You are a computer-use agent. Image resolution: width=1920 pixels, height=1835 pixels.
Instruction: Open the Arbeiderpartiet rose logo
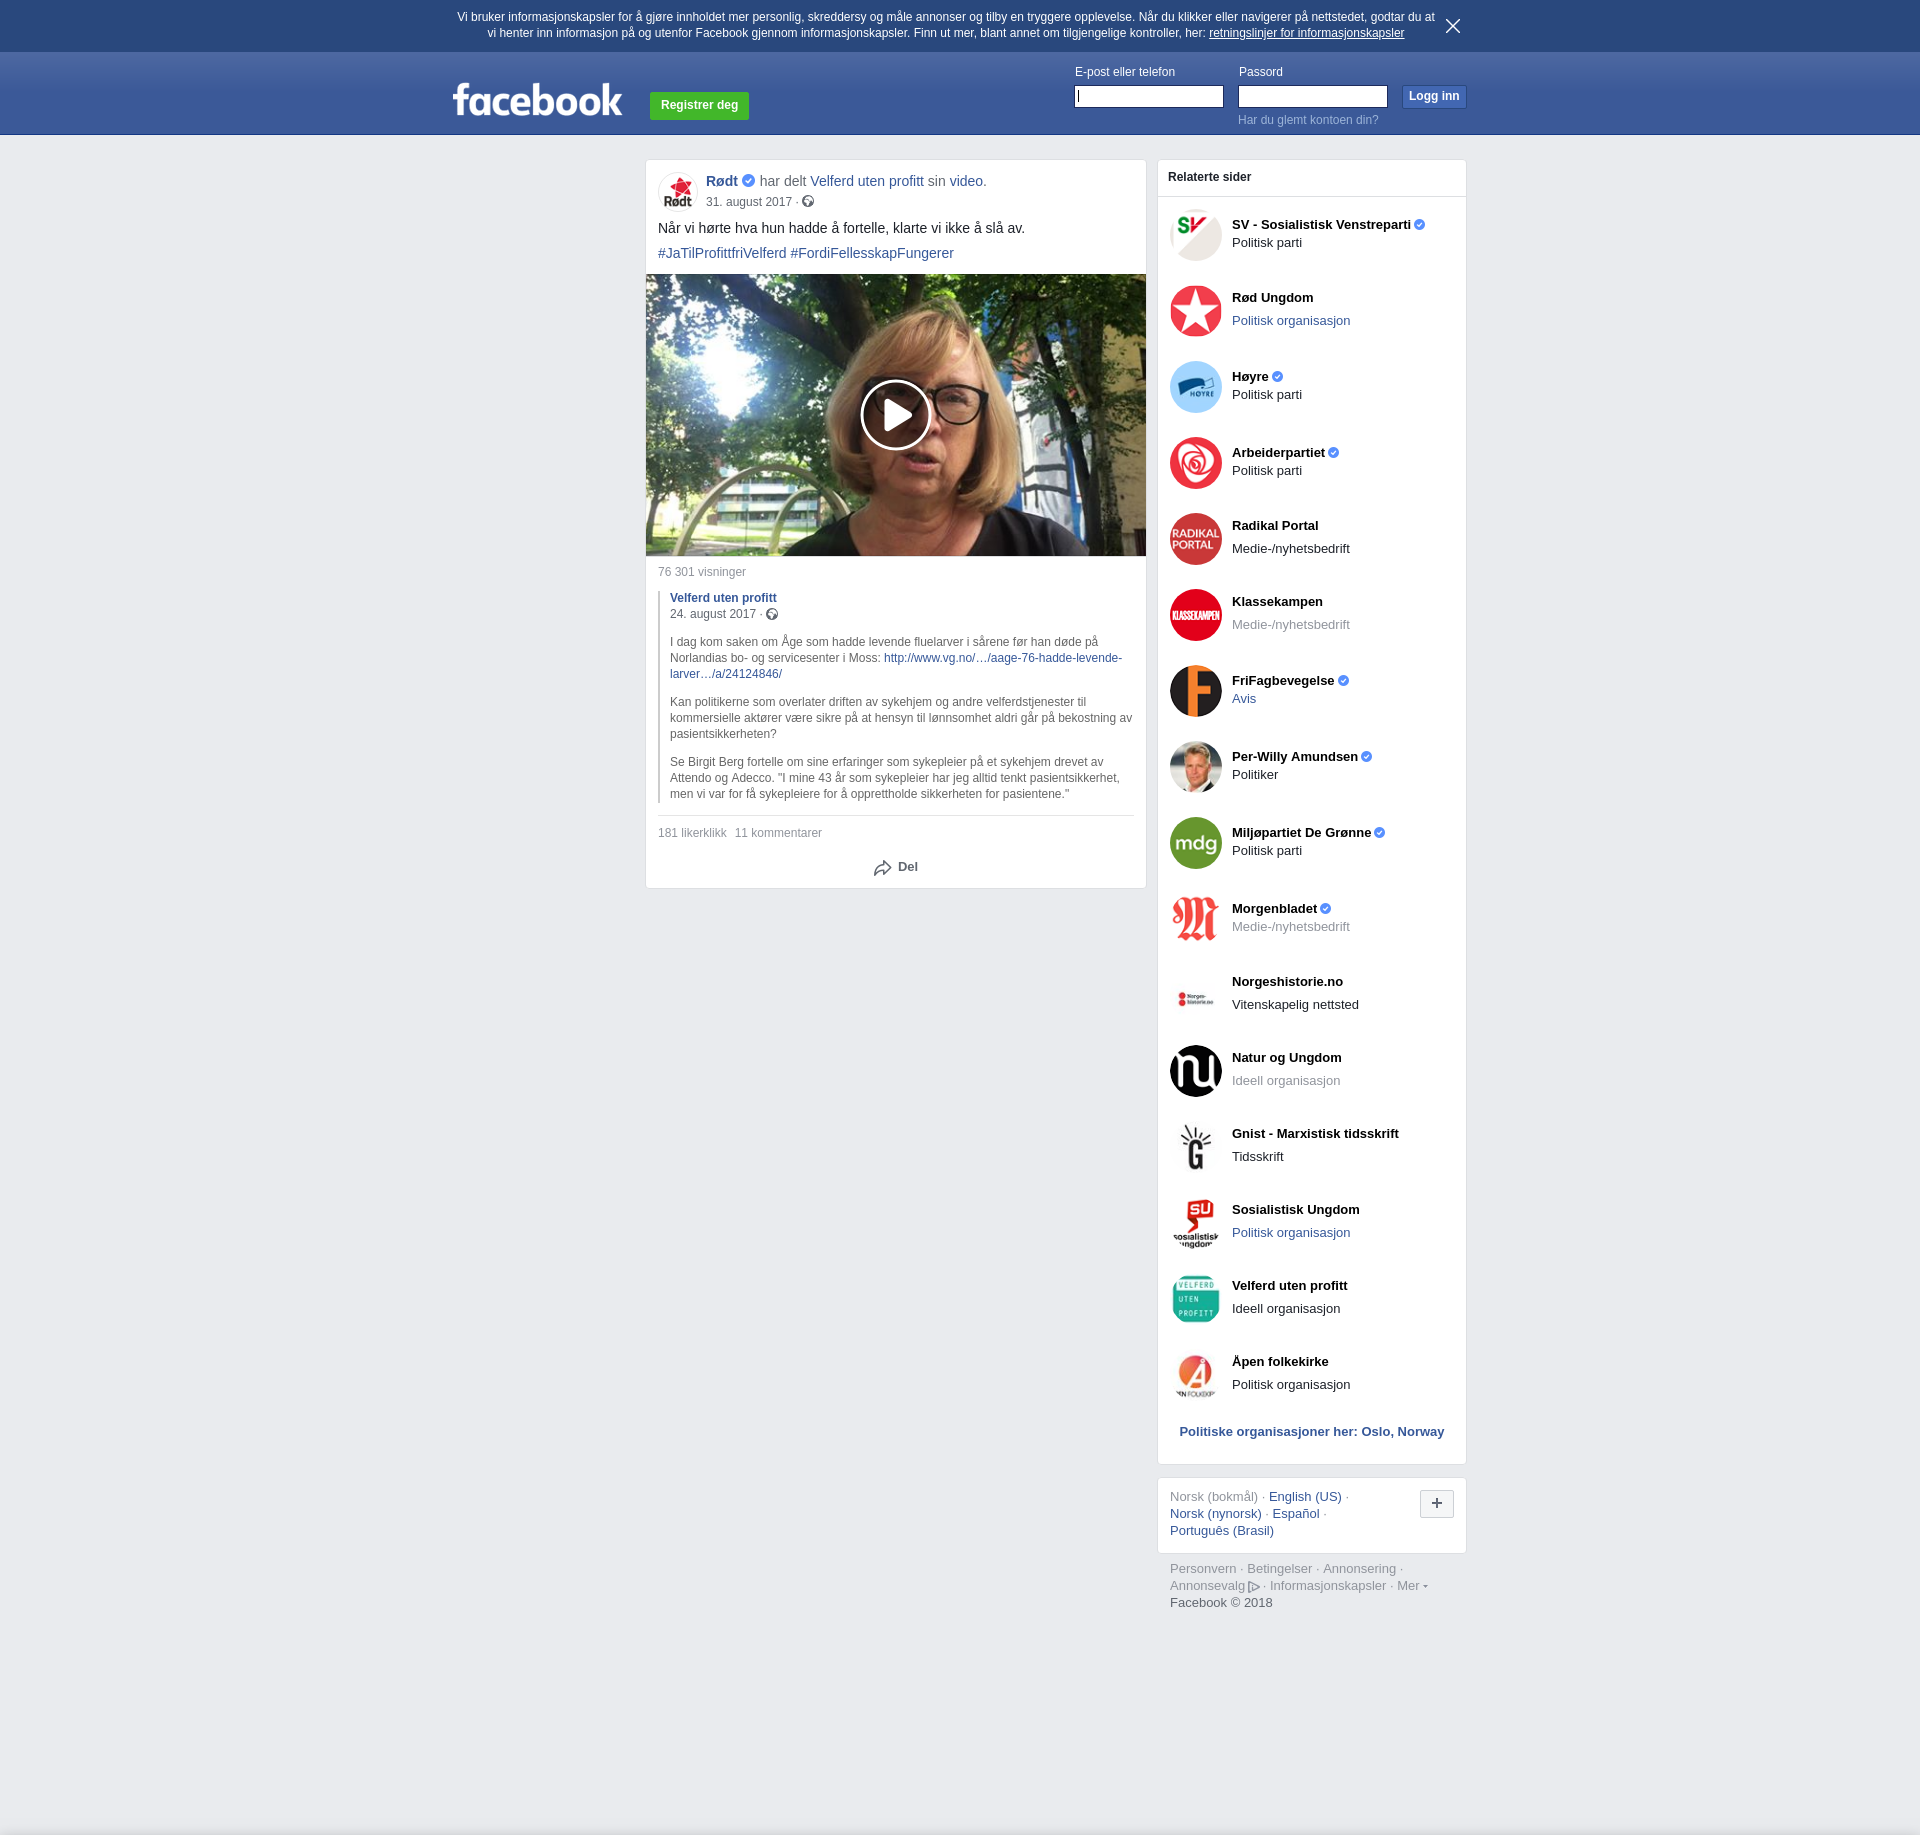pyautogui.click(x=1195, y=463)
